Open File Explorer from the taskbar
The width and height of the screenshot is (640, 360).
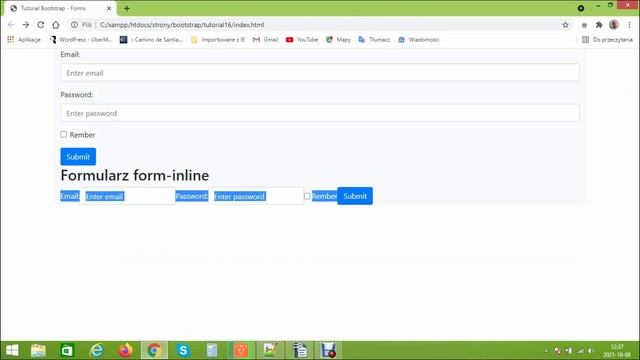coord(38,350)
